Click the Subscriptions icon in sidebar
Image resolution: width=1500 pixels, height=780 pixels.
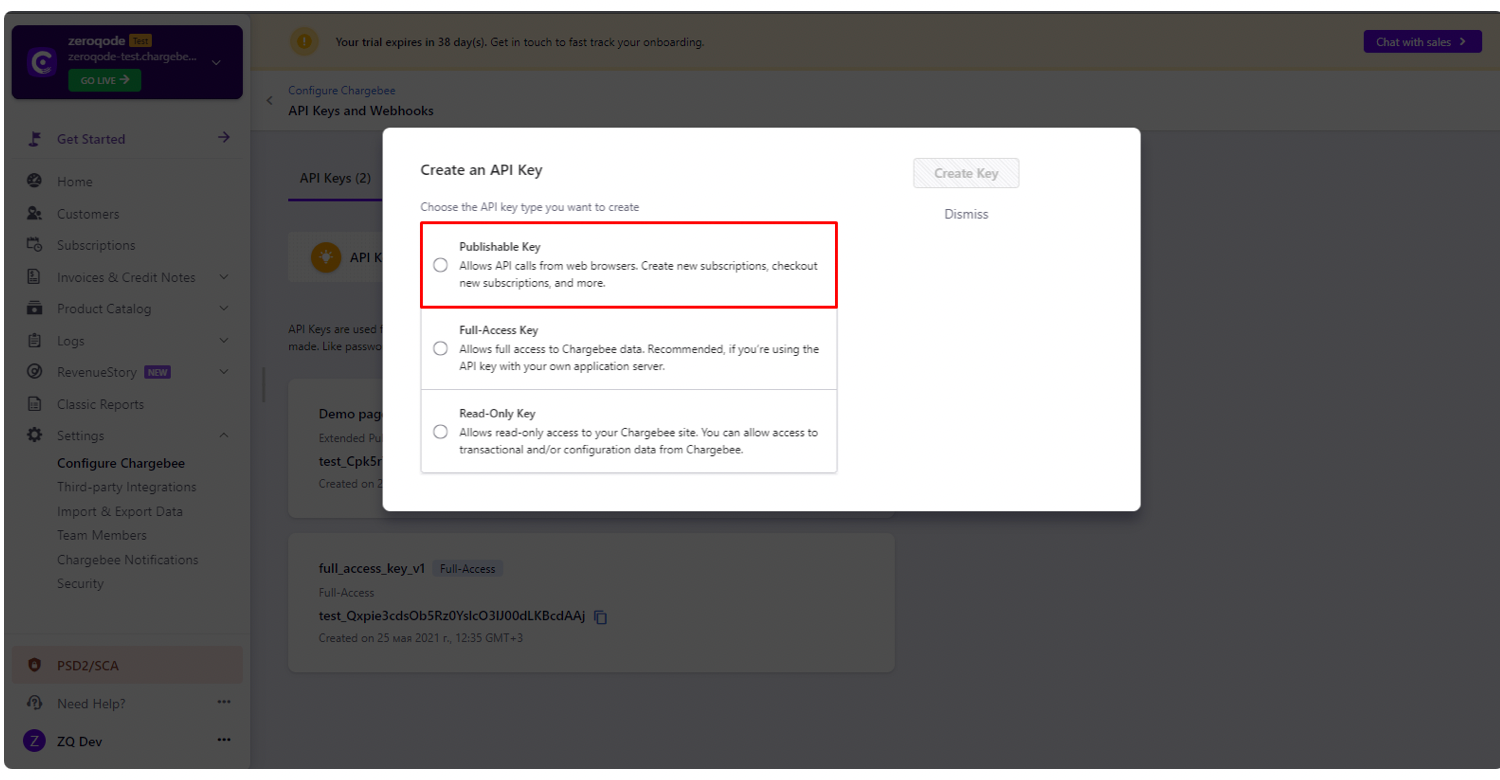coord(35,245)
